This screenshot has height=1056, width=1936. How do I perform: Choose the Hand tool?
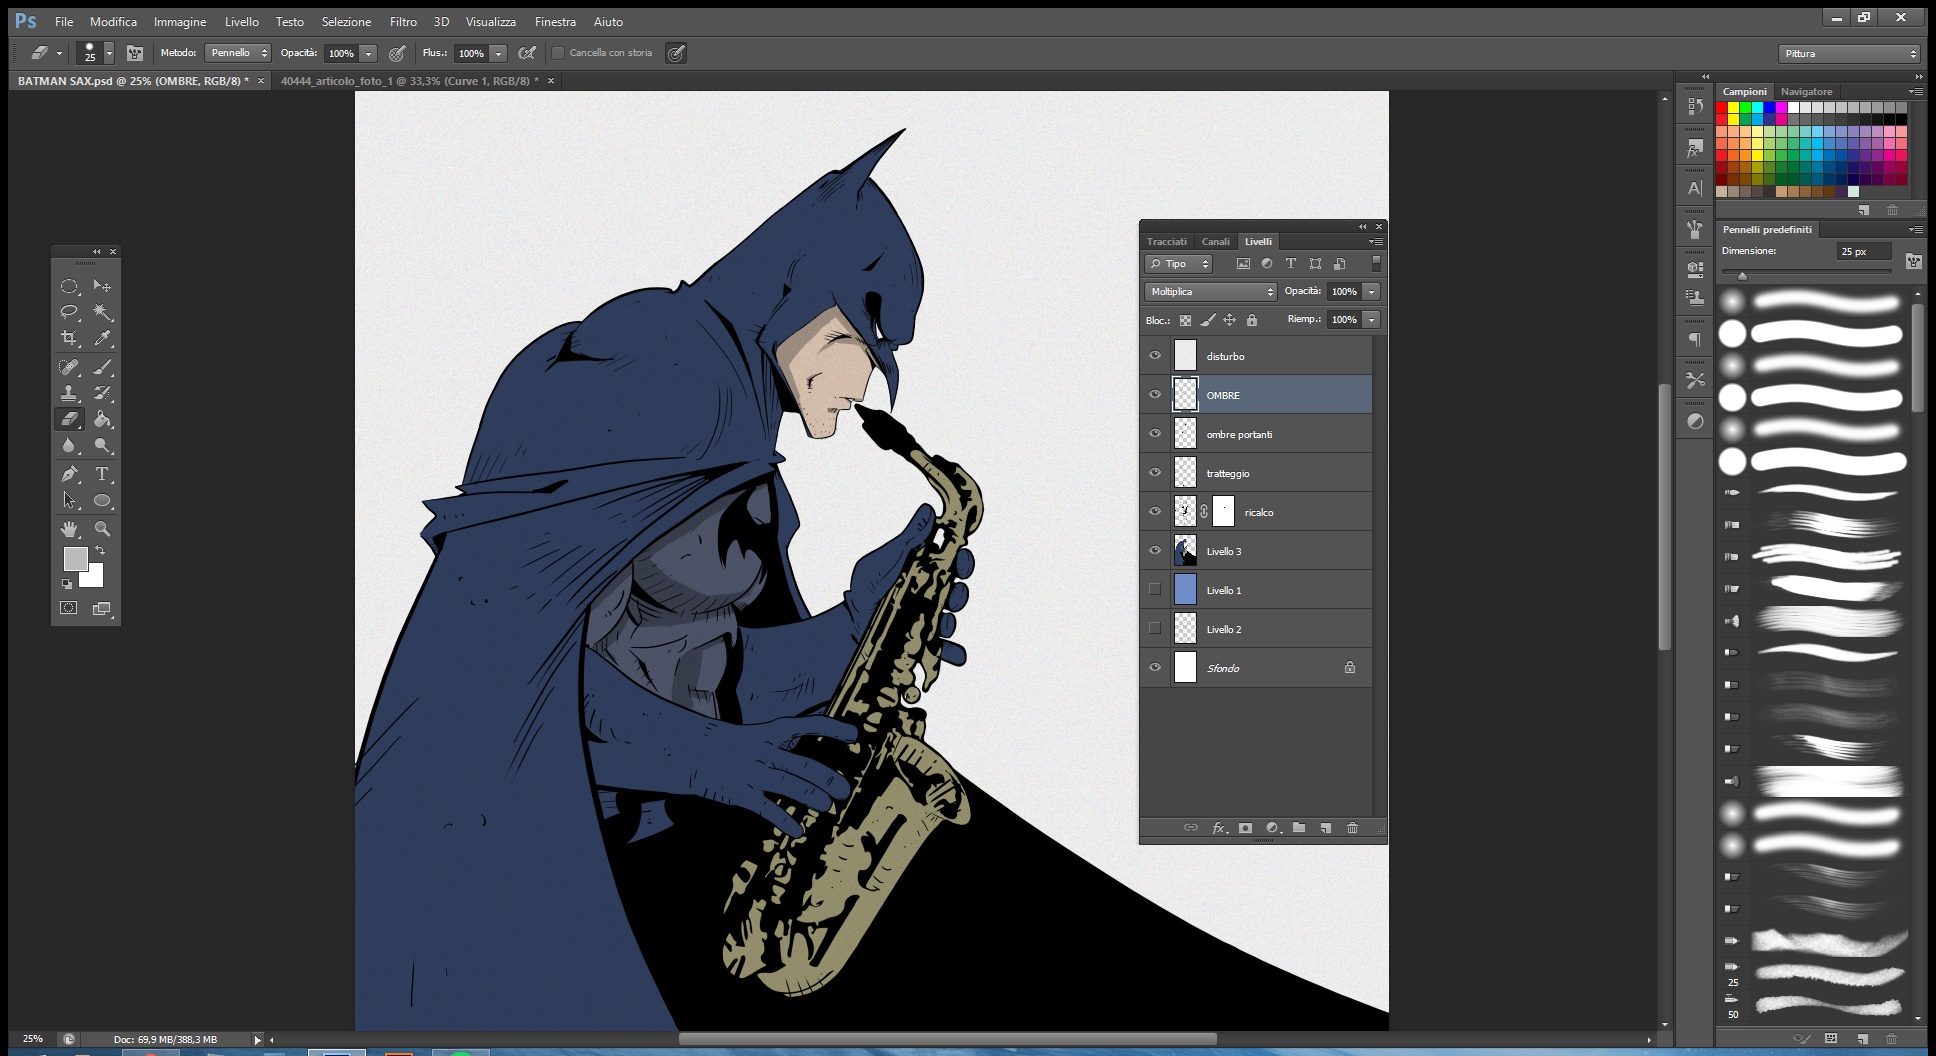coord(69,528)
